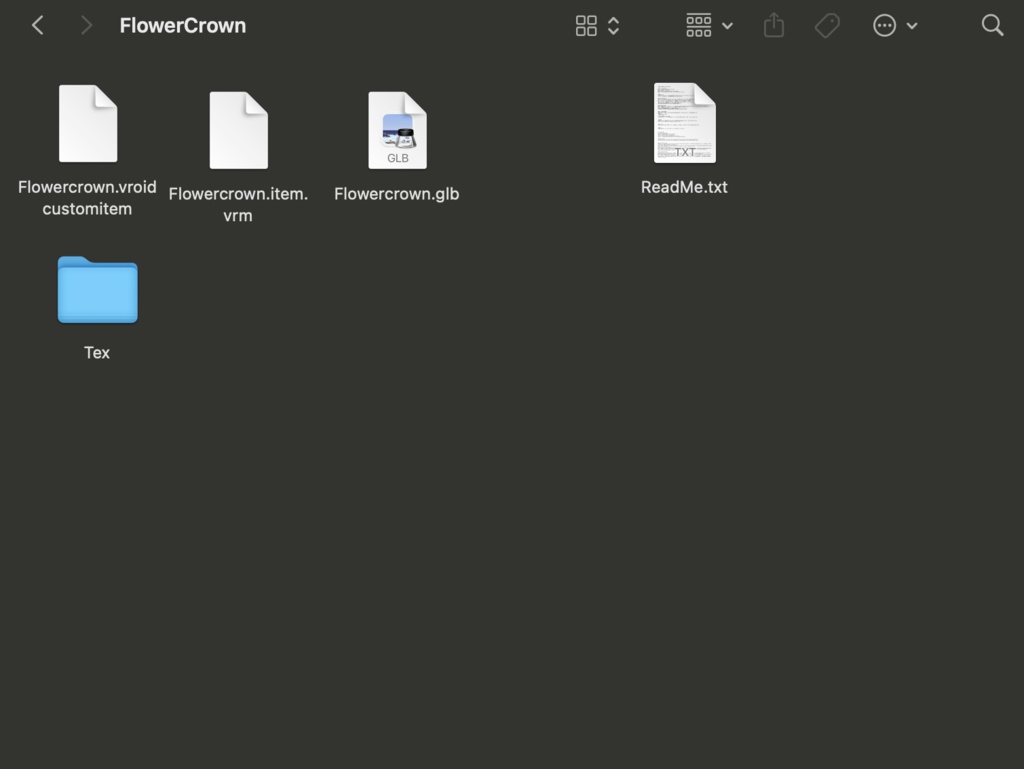Select the Tex folder icon
This screenshot has width=1024, height=769.
click(x=97, y=289)
